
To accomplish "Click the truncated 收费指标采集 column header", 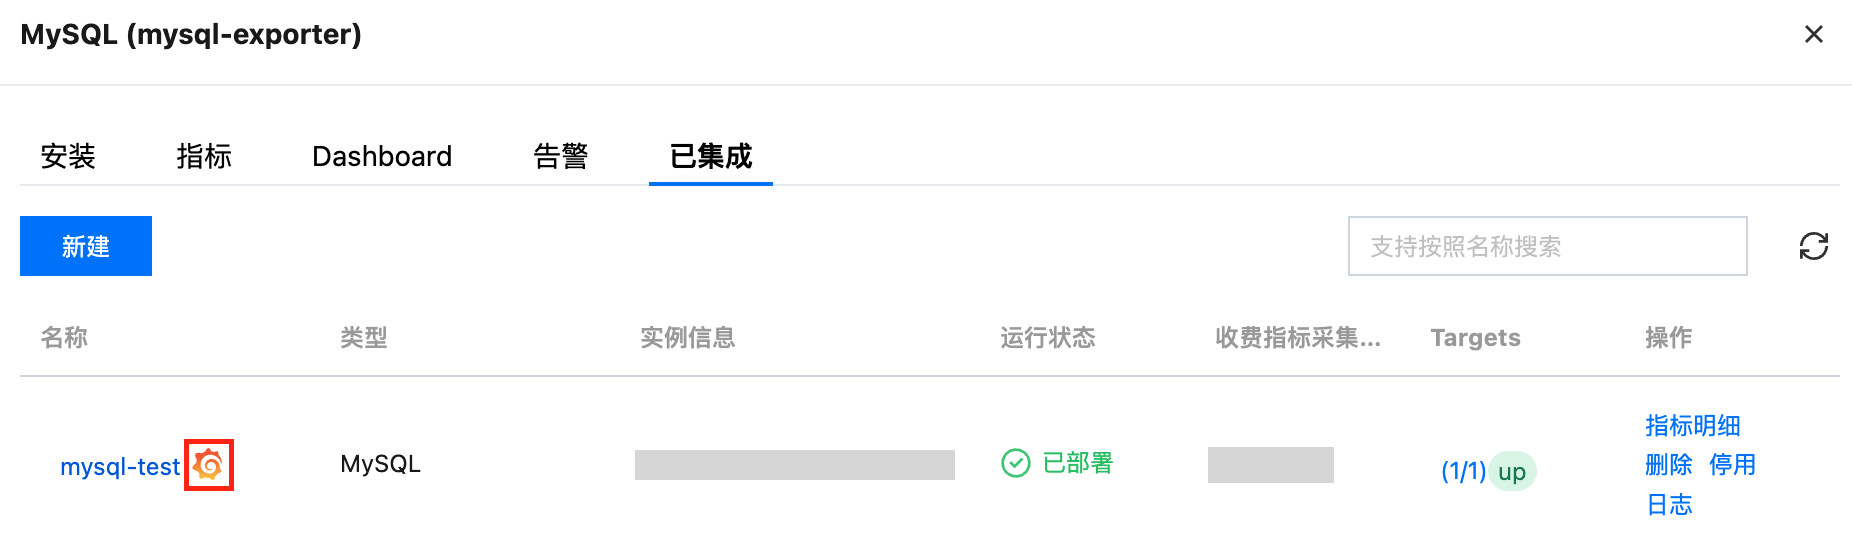I will pyautogui.click(x=1297, y=338).
